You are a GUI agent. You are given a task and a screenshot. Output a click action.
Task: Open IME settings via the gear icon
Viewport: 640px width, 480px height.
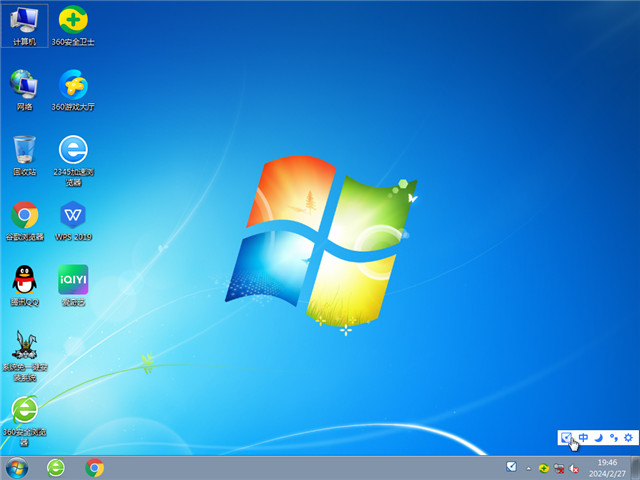pos(628,437)
